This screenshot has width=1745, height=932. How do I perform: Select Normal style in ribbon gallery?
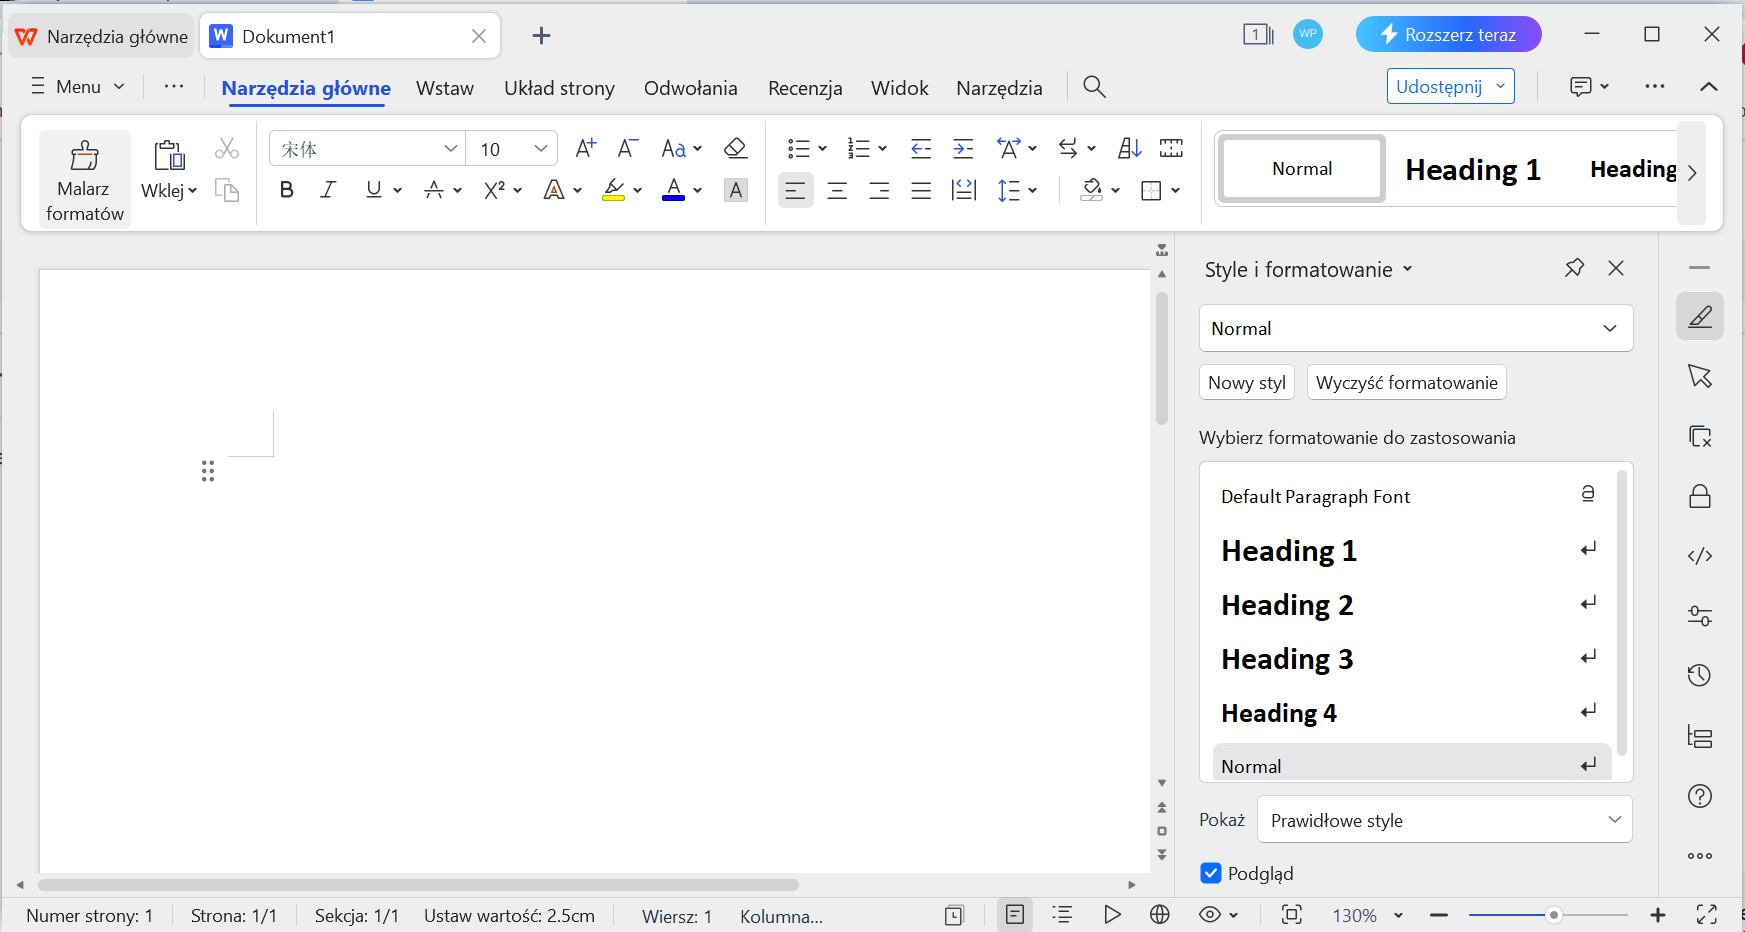(1302, 169)
